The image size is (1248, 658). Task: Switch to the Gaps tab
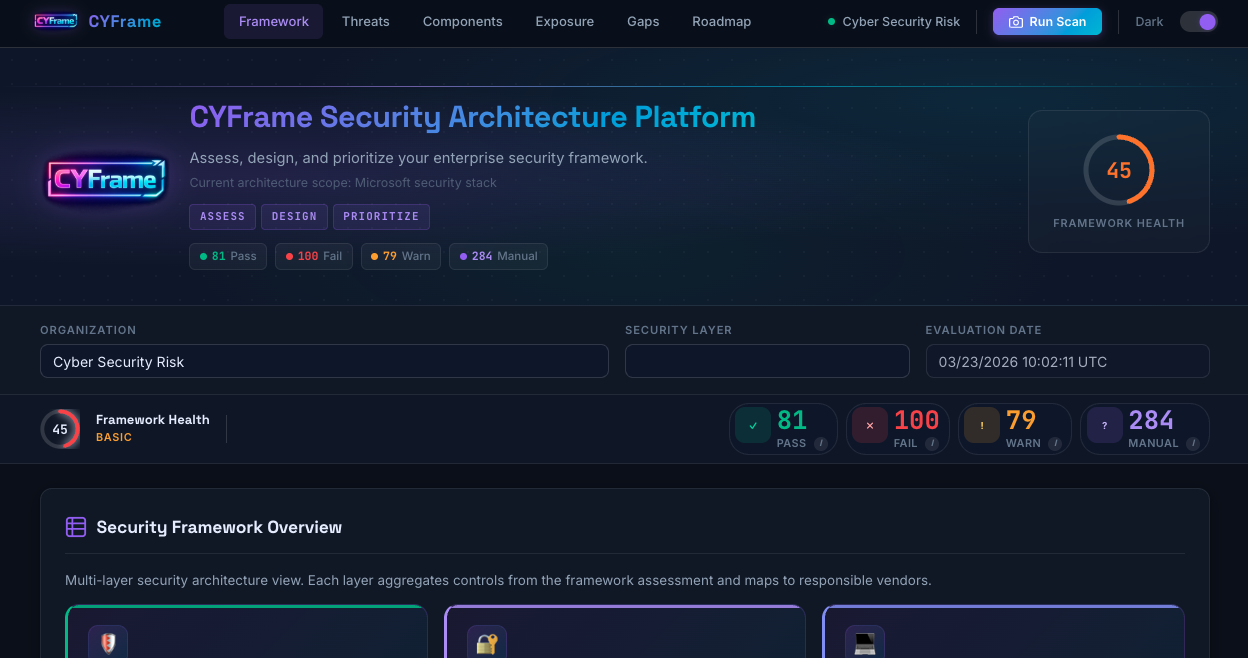pyautogui.click(x=643, y=21)
